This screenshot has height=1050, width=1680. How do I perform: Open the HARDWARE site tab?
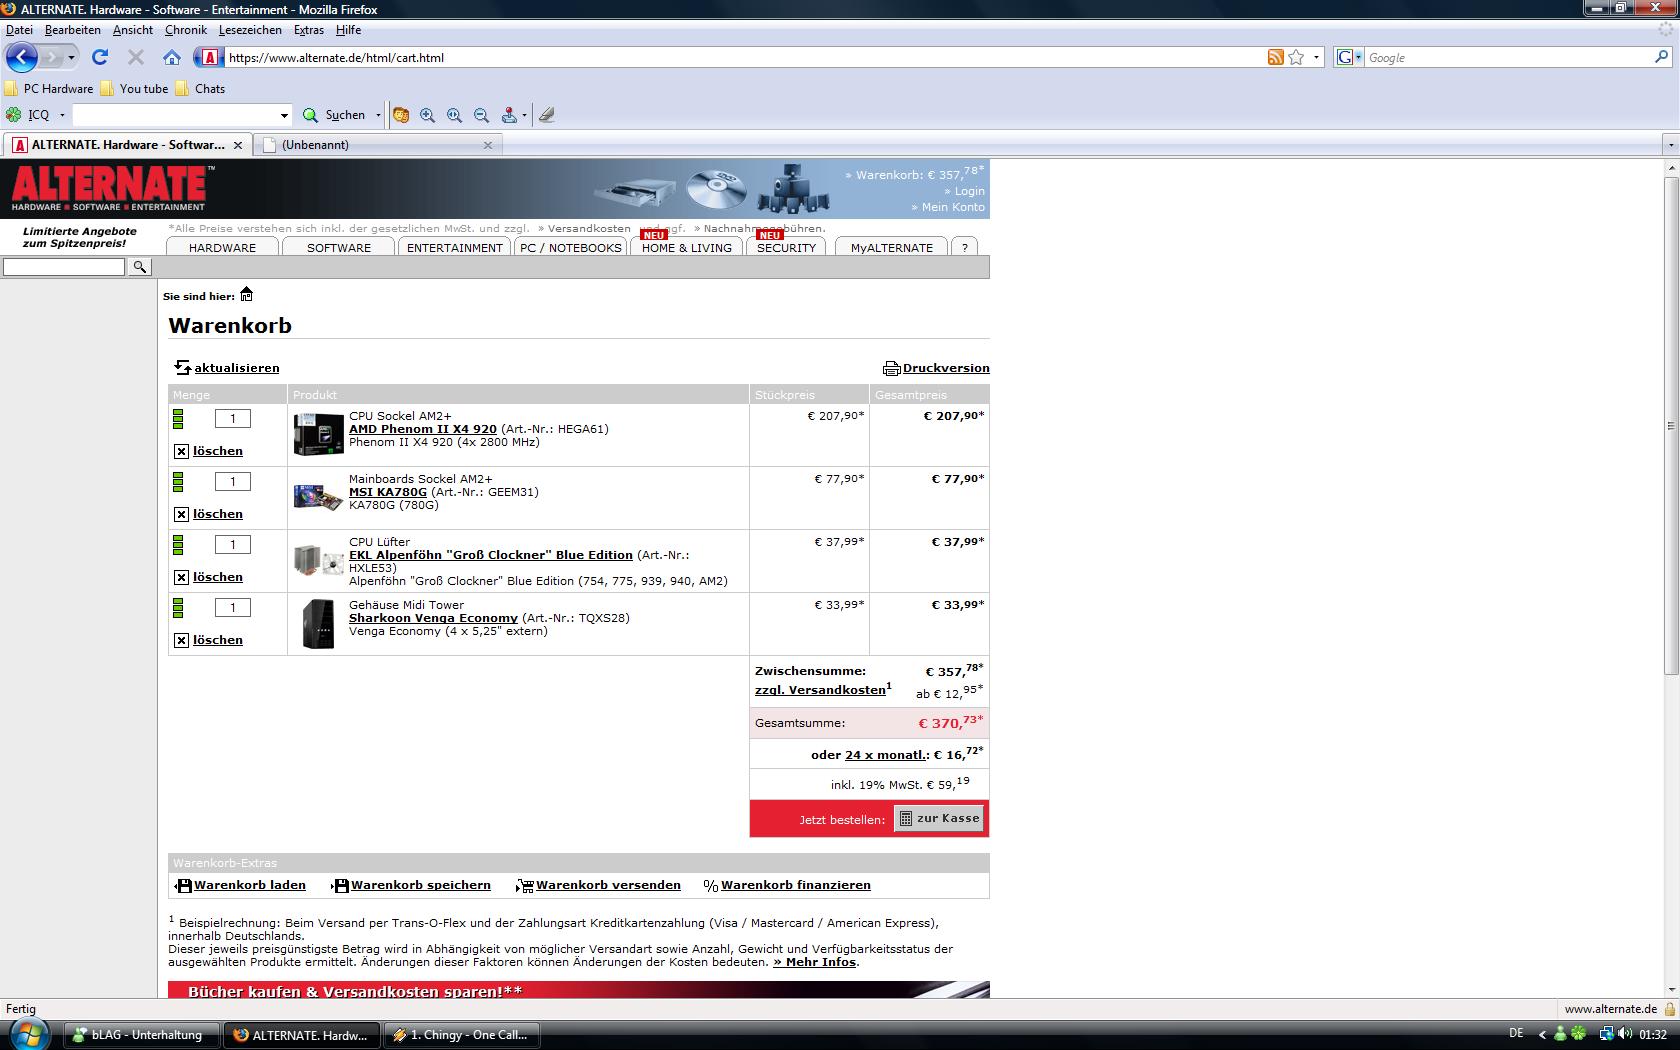click(222, 247)
